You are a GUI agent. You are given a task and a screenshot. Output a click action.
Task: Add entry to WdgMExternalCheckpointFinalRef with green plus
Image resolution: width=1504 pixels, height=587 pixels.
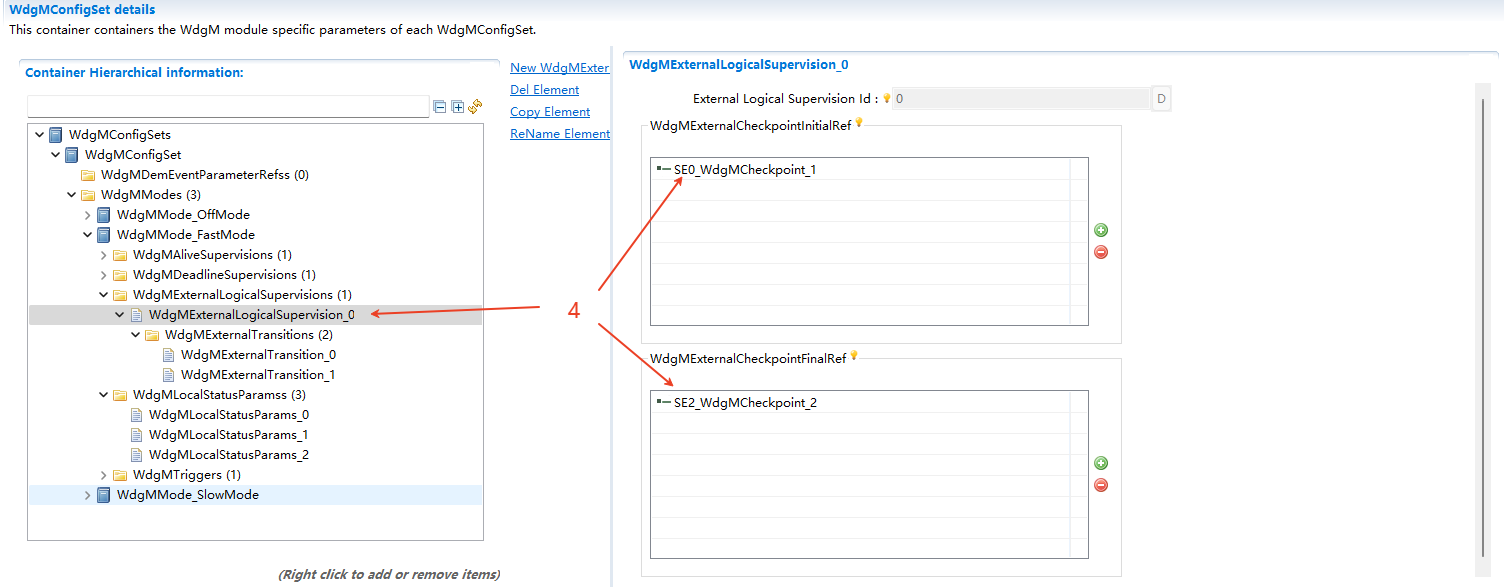pos(1100,463)
